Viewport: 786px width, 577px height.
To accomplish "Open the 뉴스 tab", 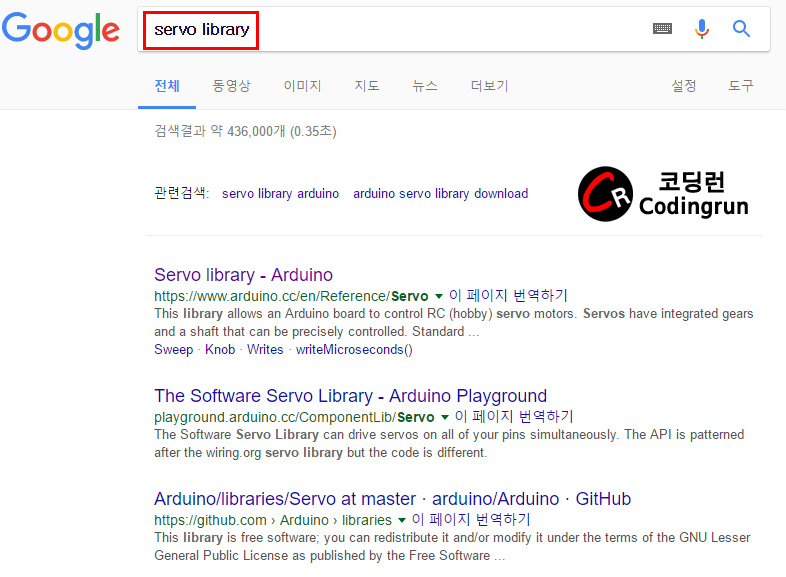I will tap(425, 86).
